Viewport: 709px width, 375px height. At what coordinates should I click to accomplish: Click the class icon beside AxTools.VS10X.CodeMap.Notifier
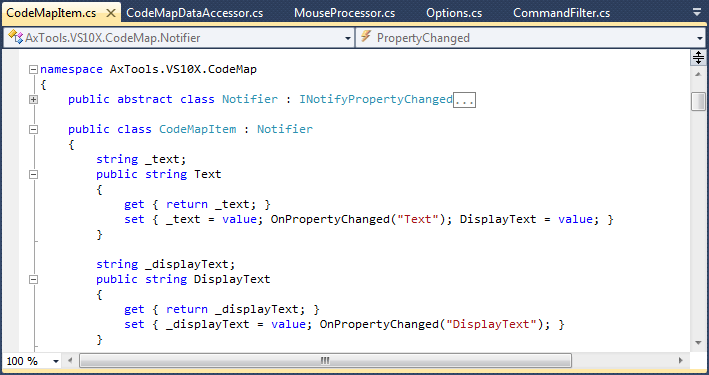point(15,37)
